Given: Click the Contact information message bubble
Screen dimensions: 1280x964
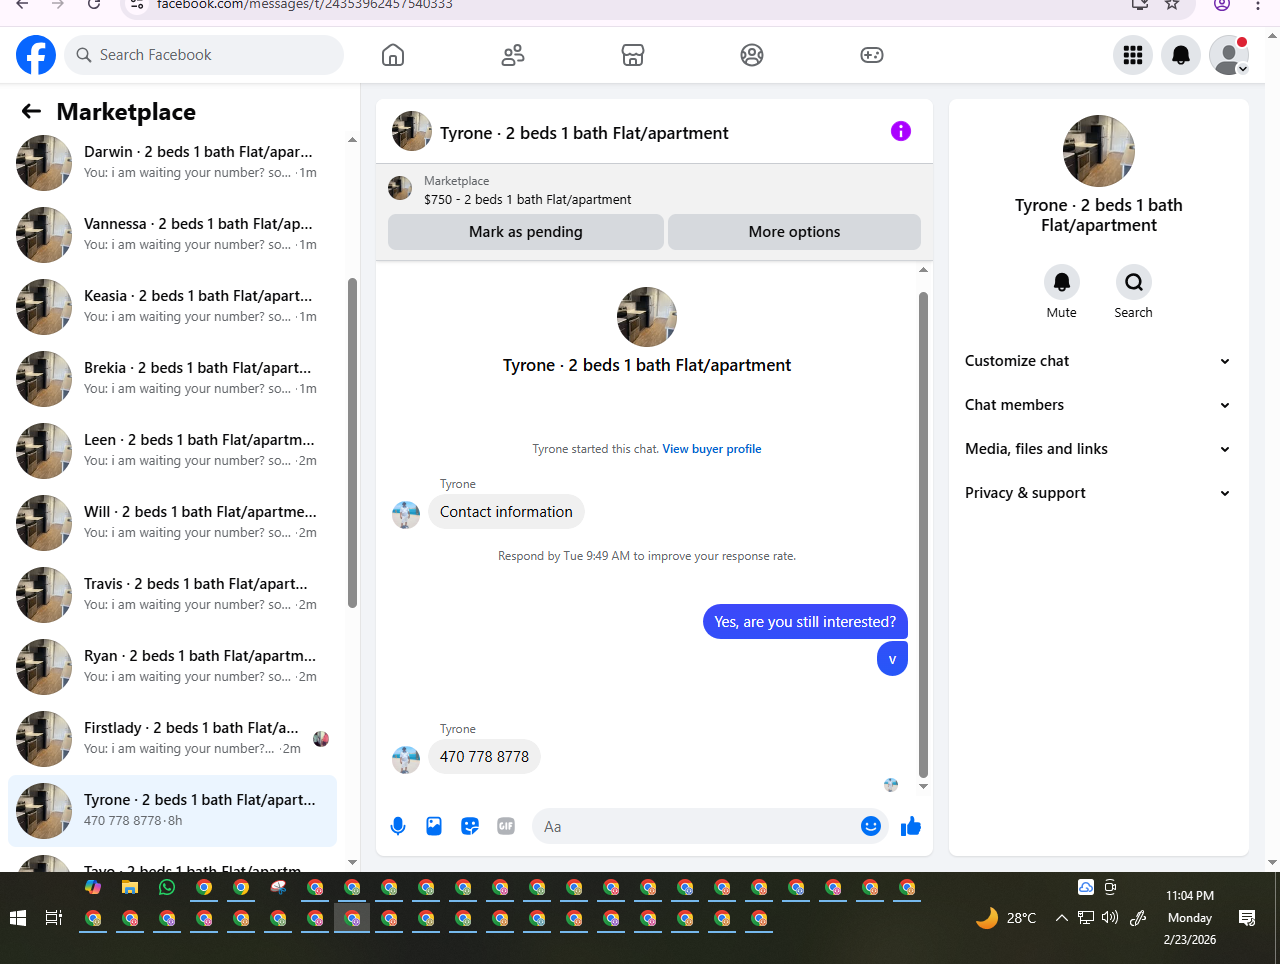Looking at the screenshot, I should 506,512.
